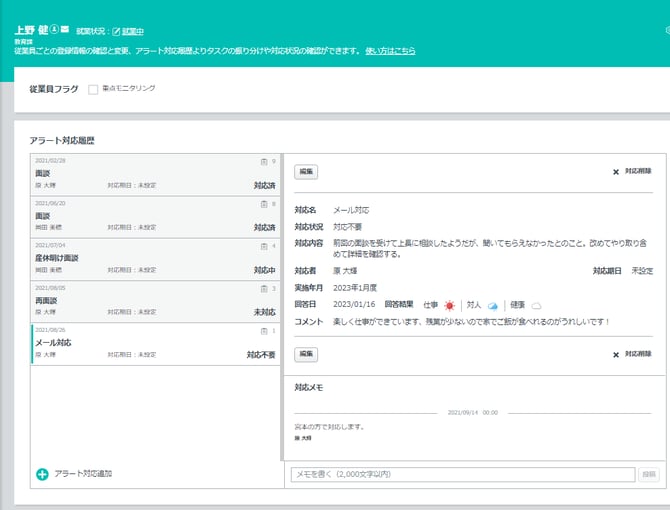Click the 対応メモ heading
Image resolution: width=670 pixels, height=510 pixels.
[x=309, y=387]
